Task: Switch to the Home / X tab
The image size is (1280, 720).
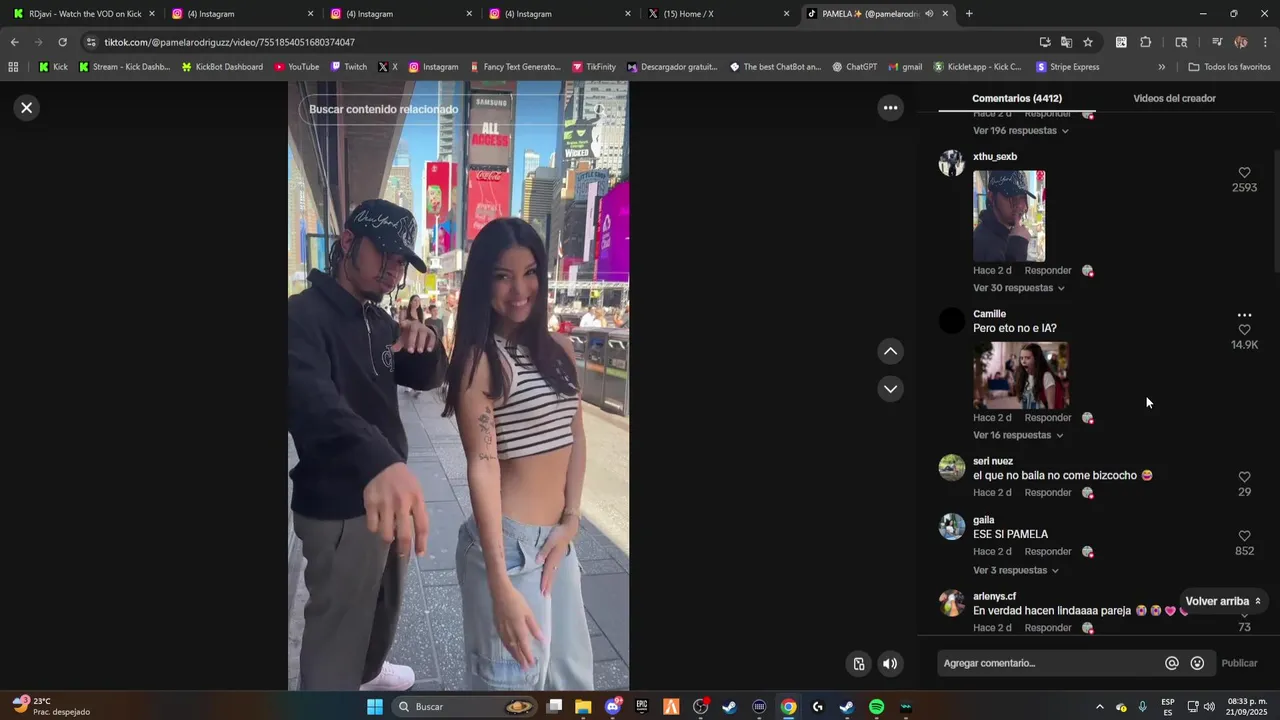Action: [x=719, y=14]
